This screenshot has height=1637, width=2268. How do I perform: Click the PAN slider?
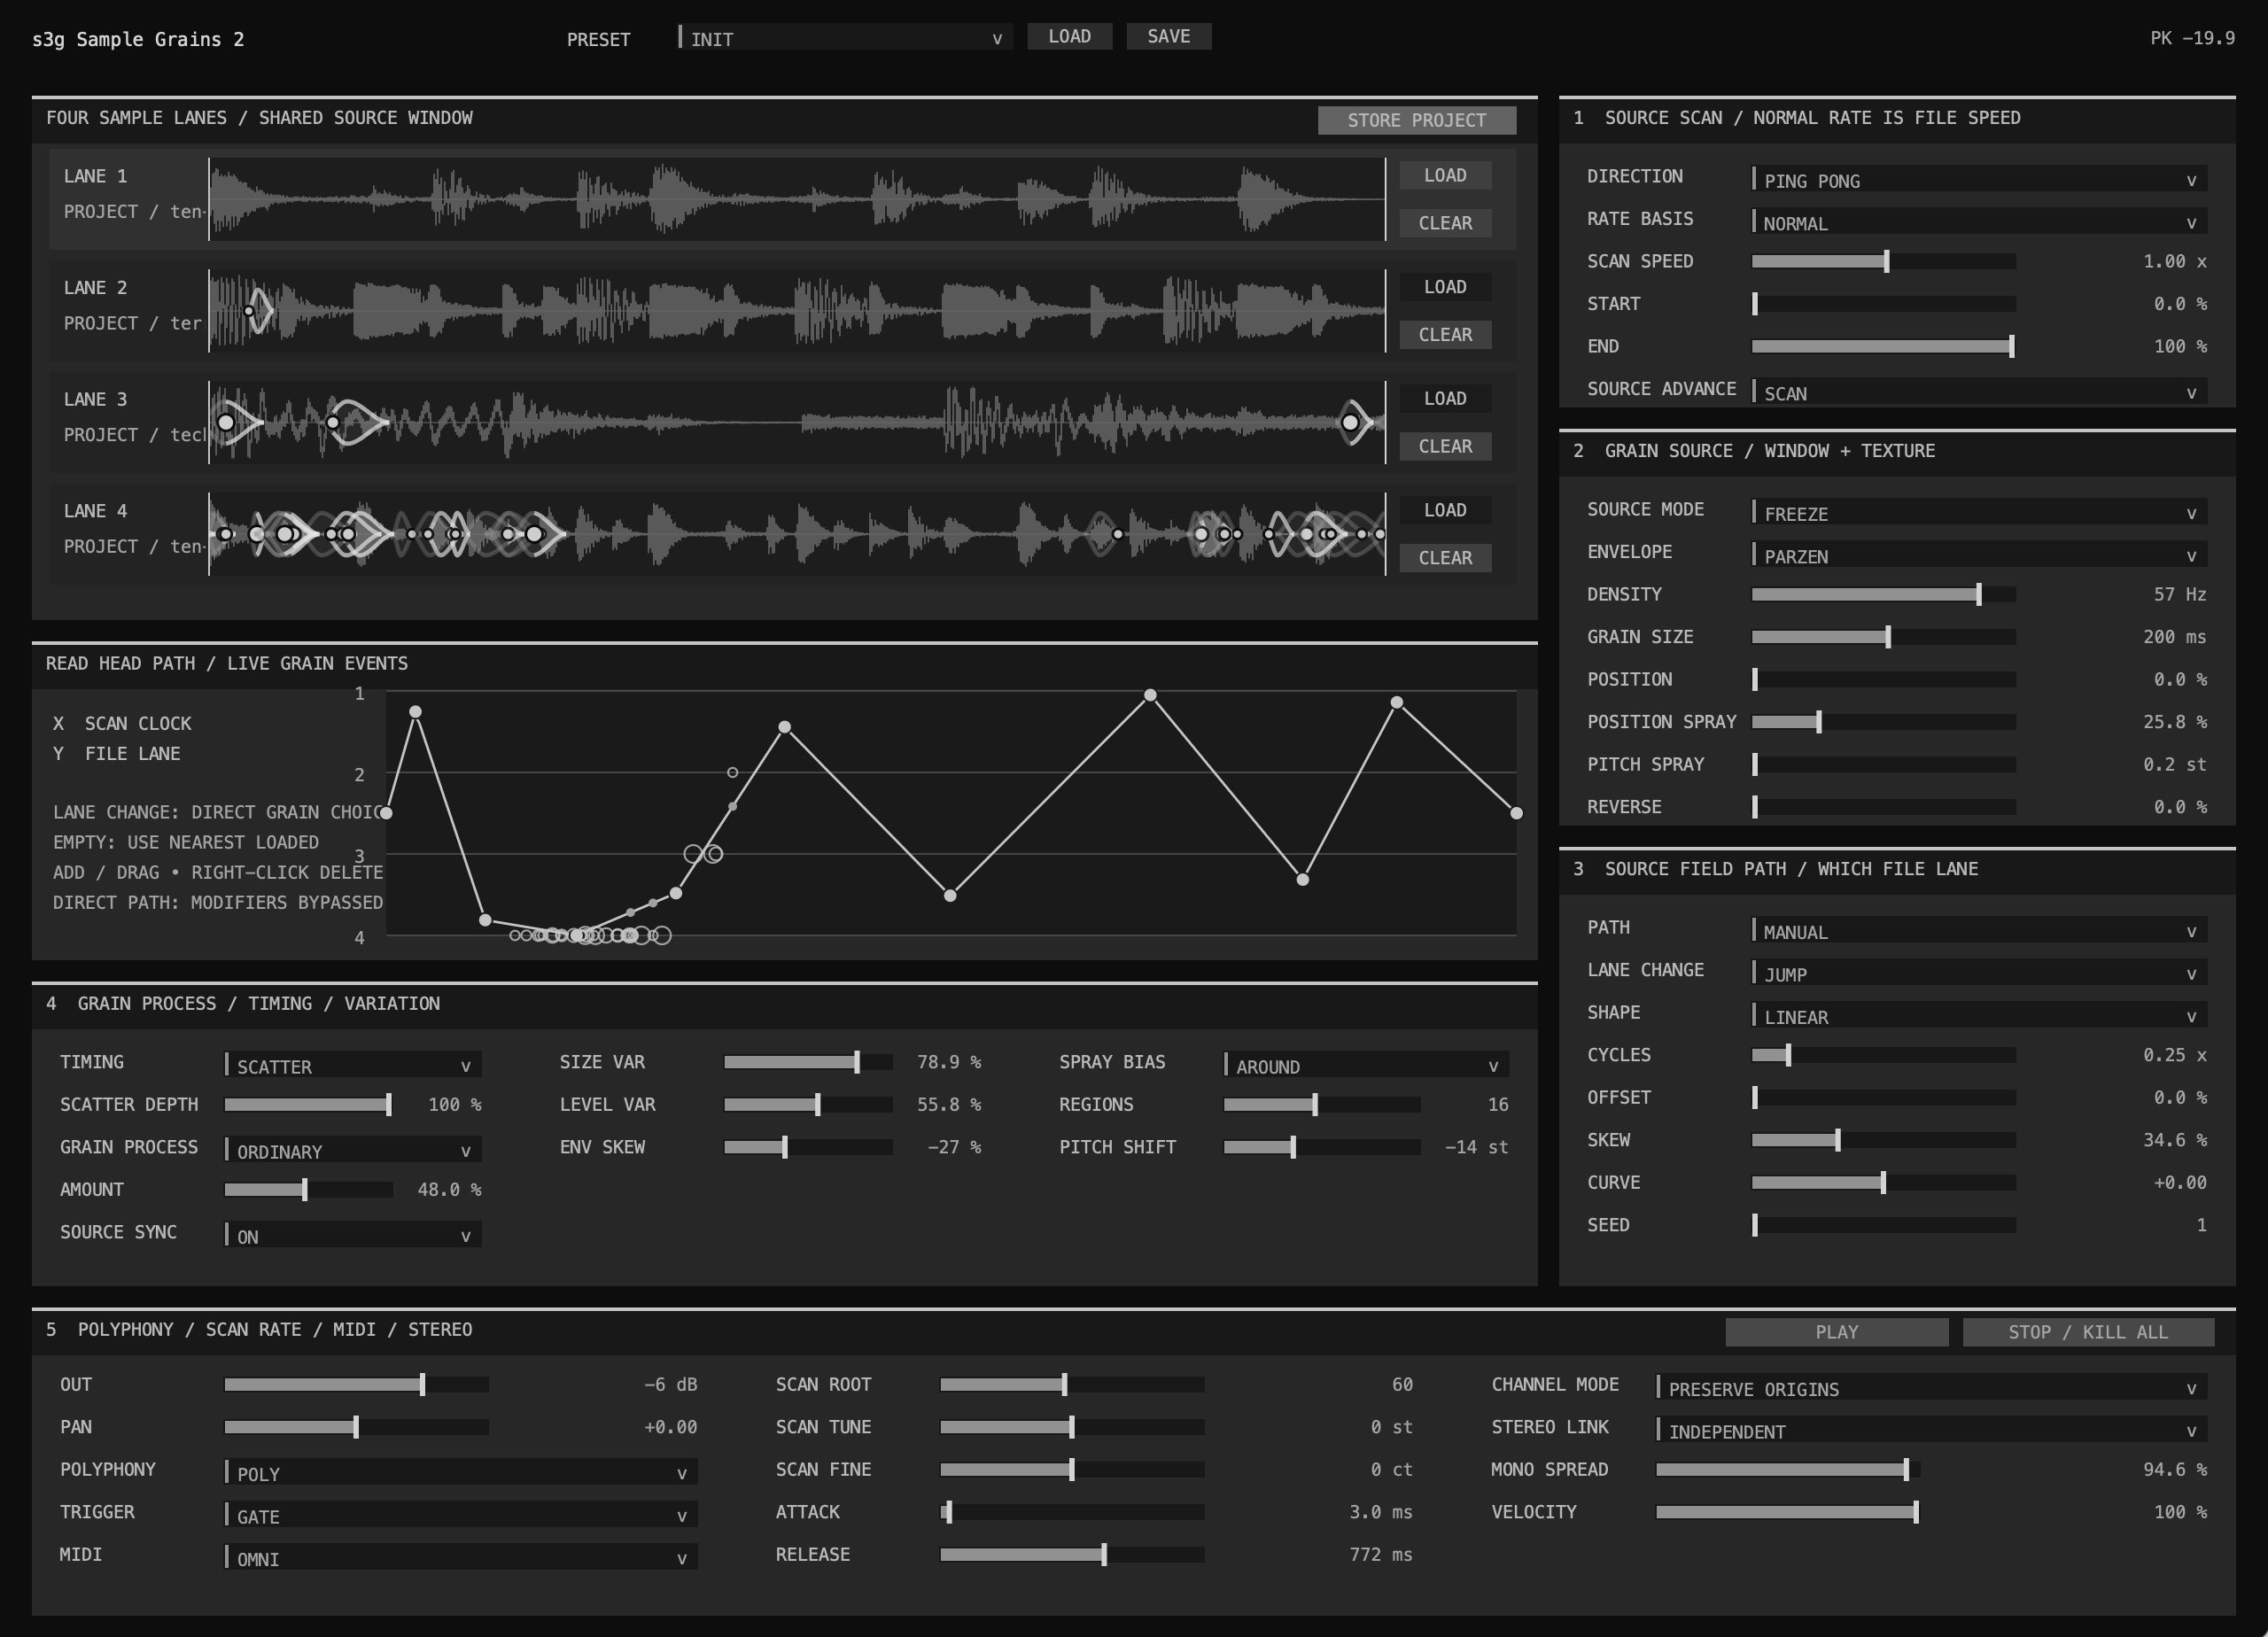pos(356,1427)
